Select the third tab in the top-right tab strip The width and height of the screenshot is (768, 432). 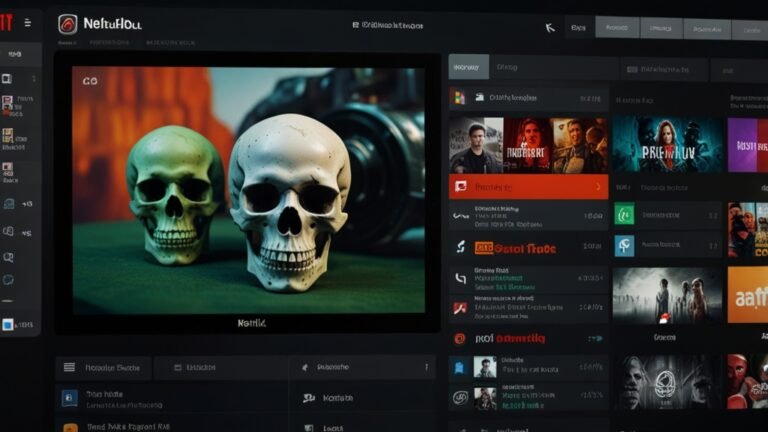[x=661, y=28]
